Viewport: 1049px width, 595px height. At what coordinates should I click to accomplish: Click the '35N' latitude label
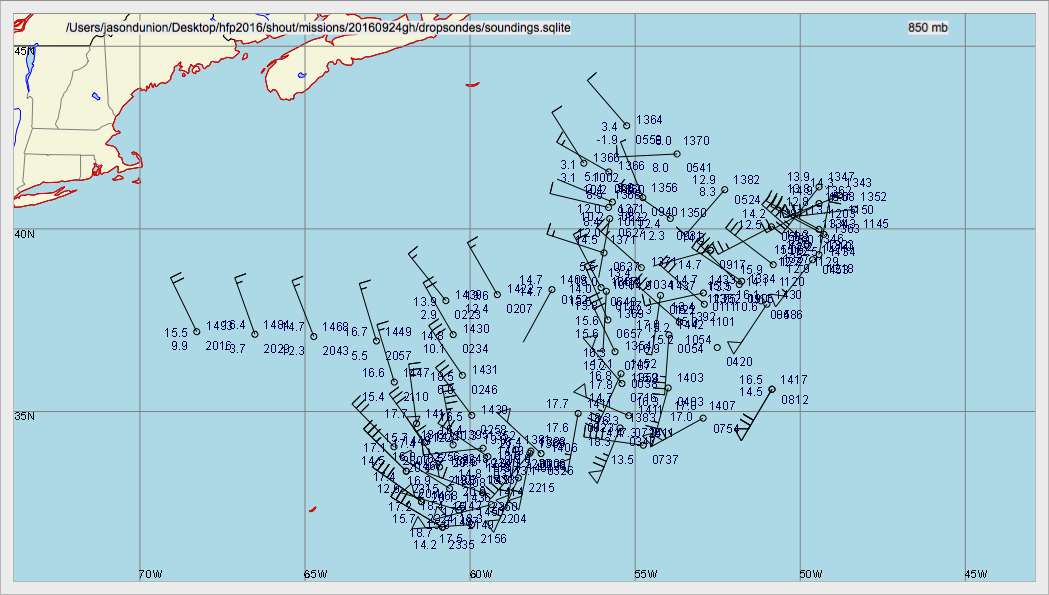coord(25,416)
